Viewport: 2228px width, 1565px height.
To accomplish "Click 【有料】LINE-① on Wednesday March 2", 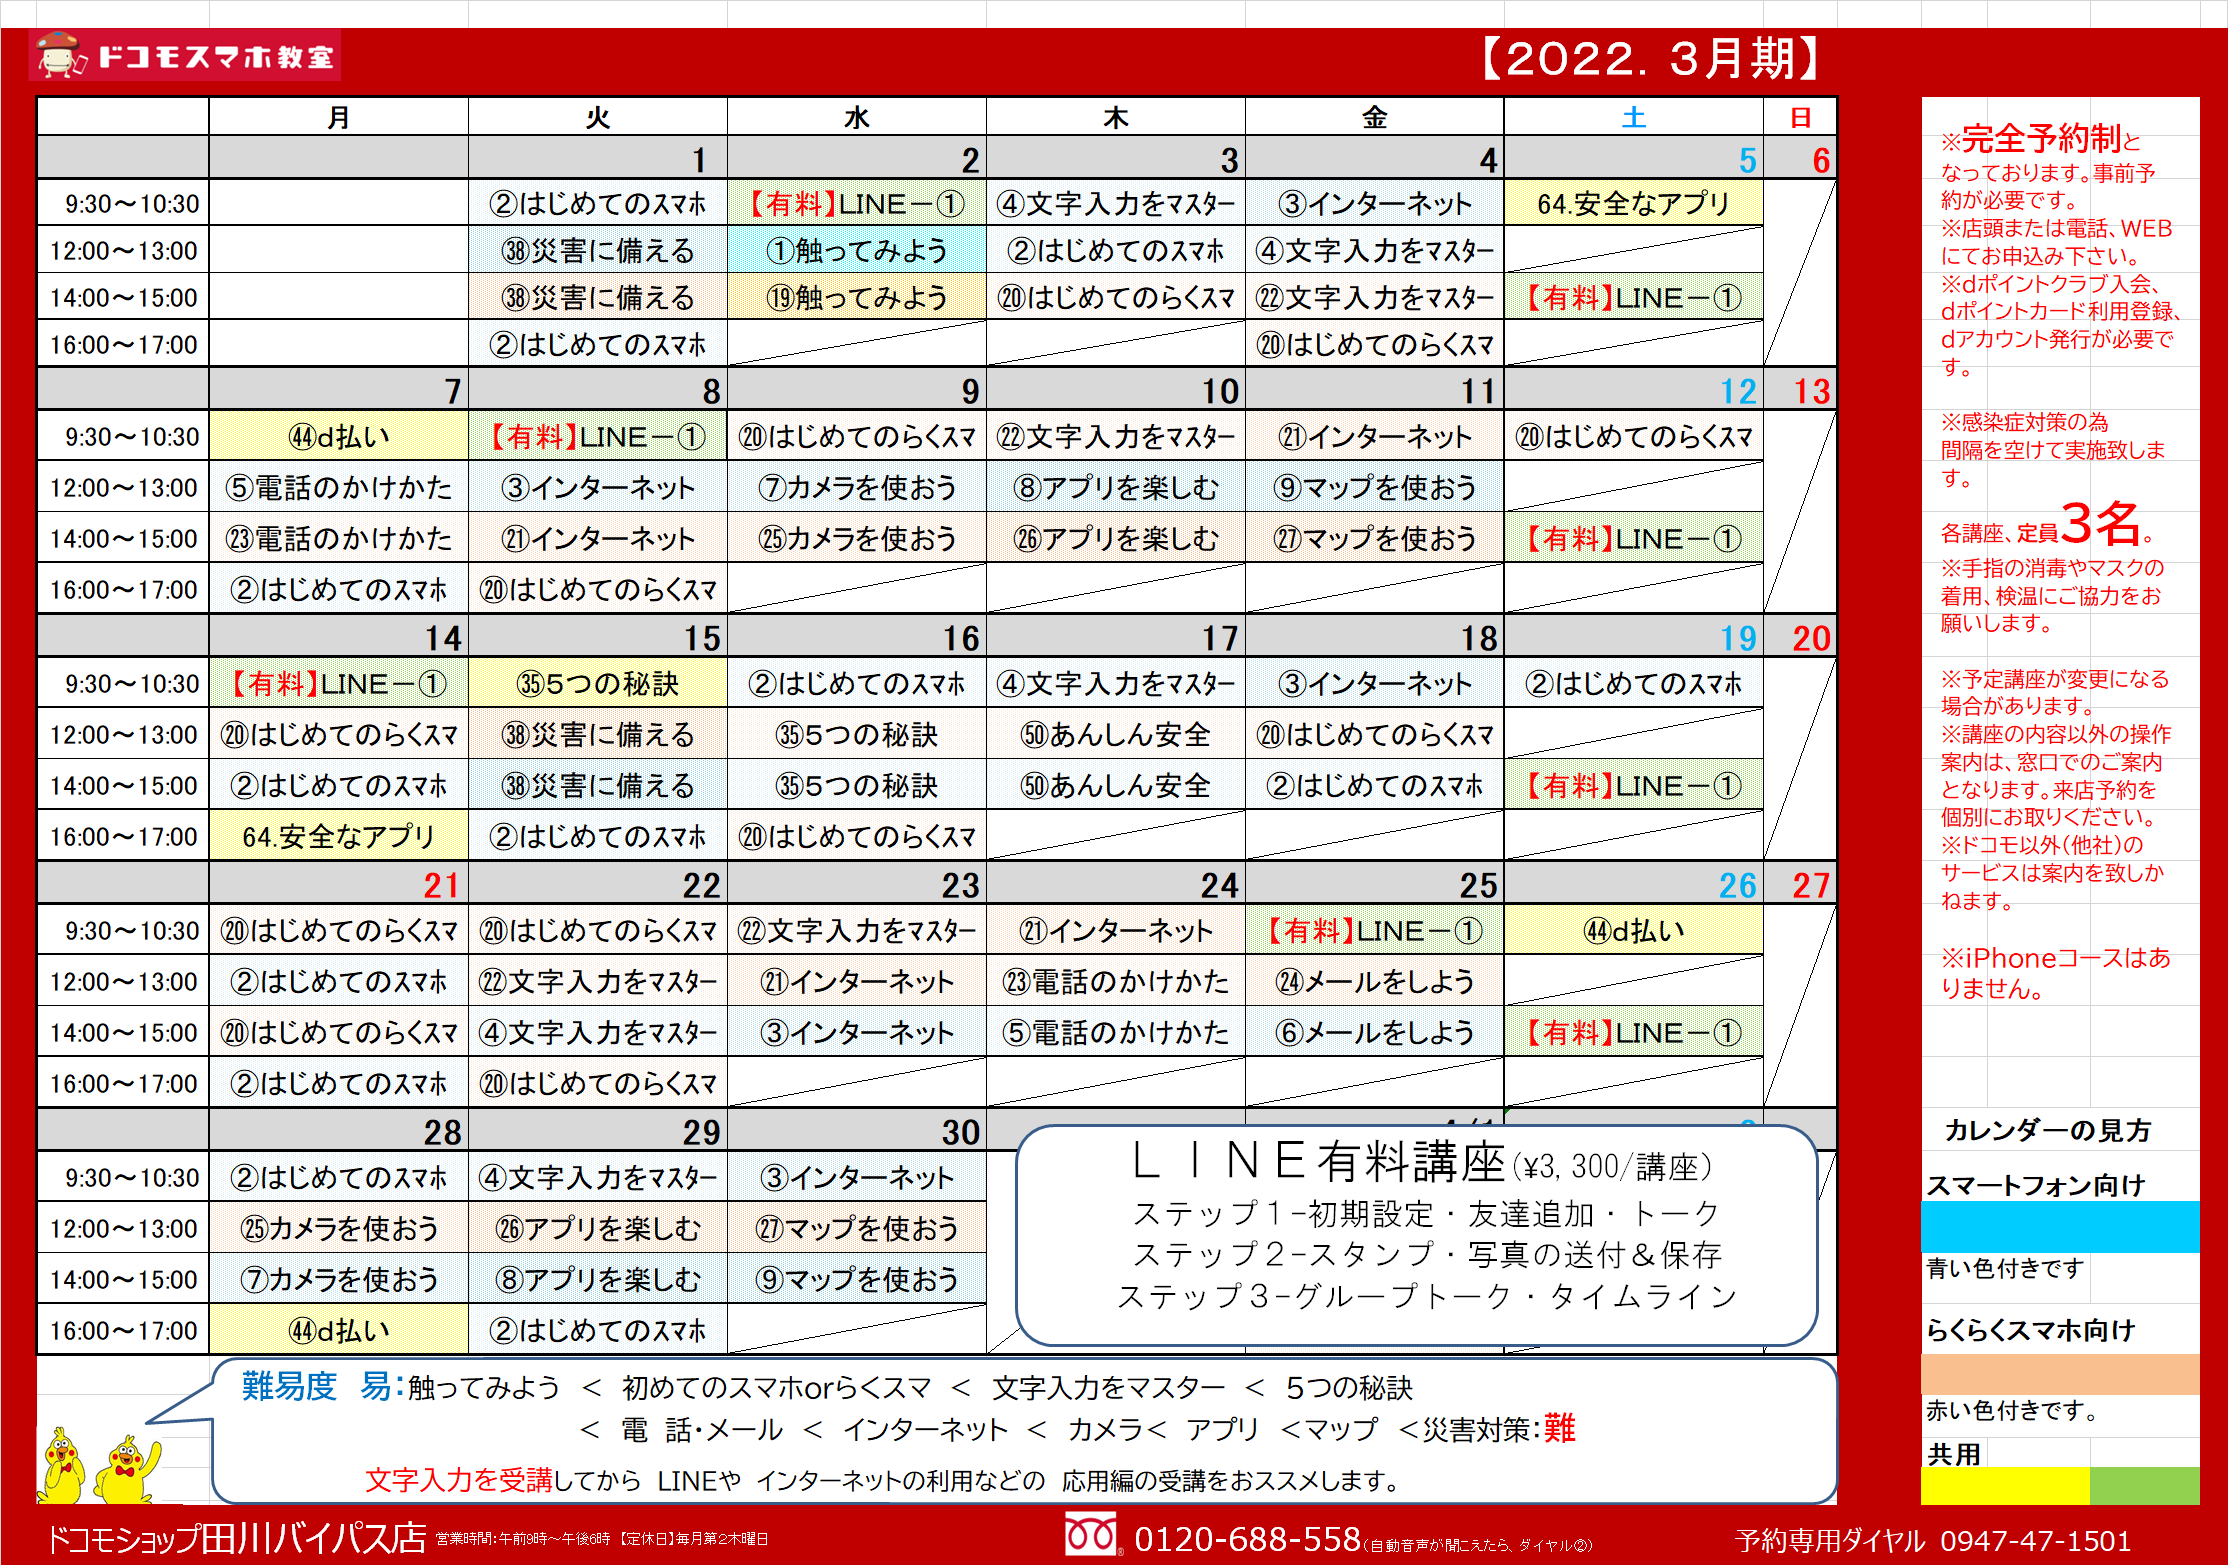I will pos(857,204).
